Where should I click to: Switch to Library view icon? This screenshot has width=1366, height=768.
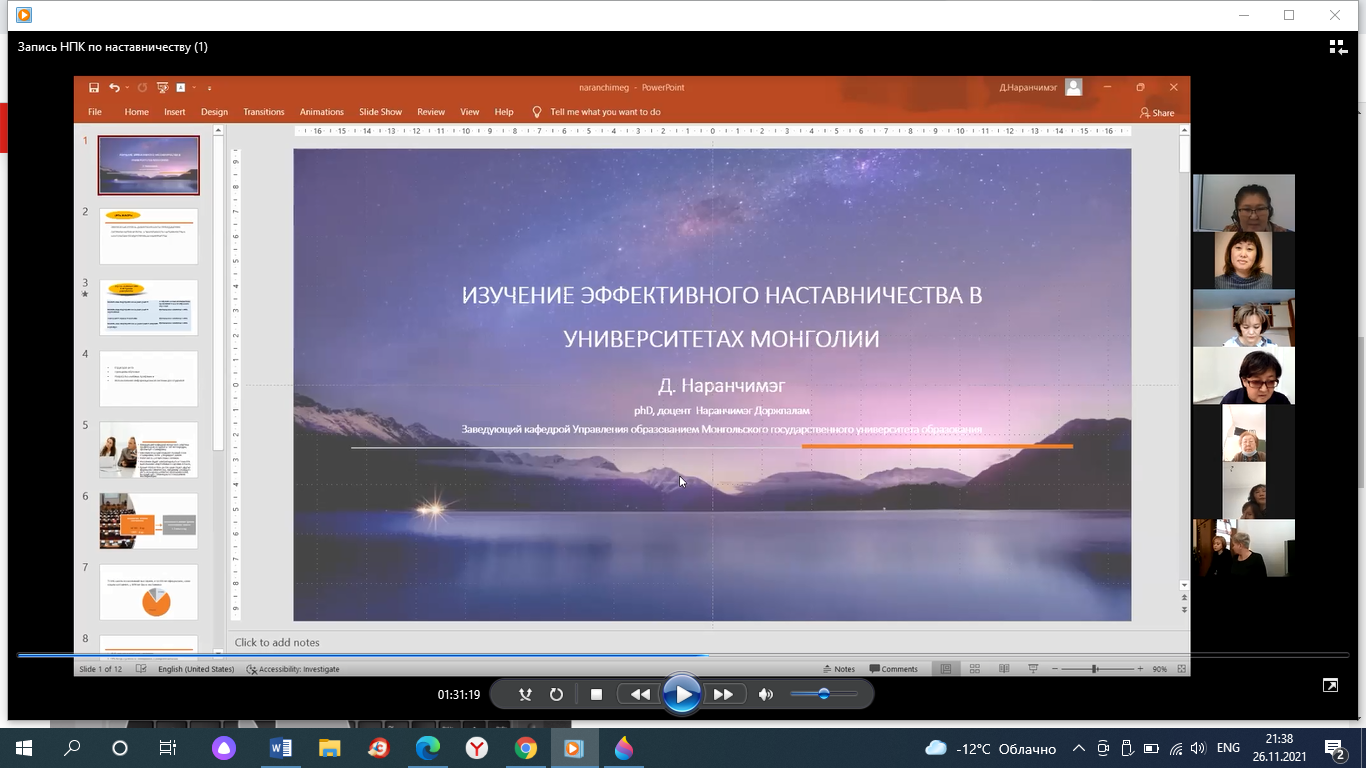pyautogui.click(x=1338, y=47)
